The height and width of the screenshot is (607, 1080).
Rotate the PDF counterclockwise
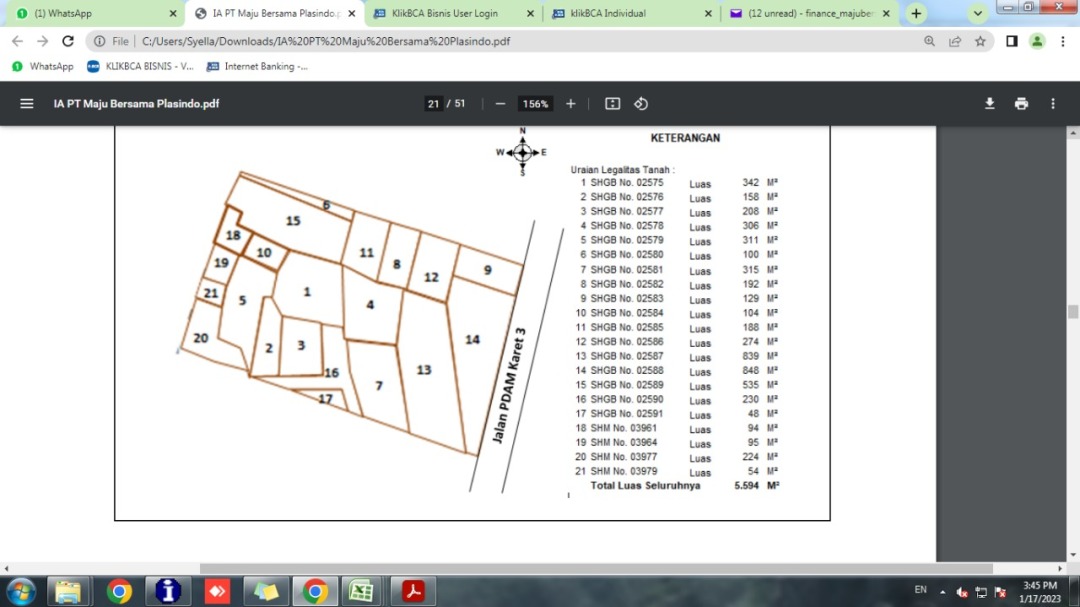(641, 104)
